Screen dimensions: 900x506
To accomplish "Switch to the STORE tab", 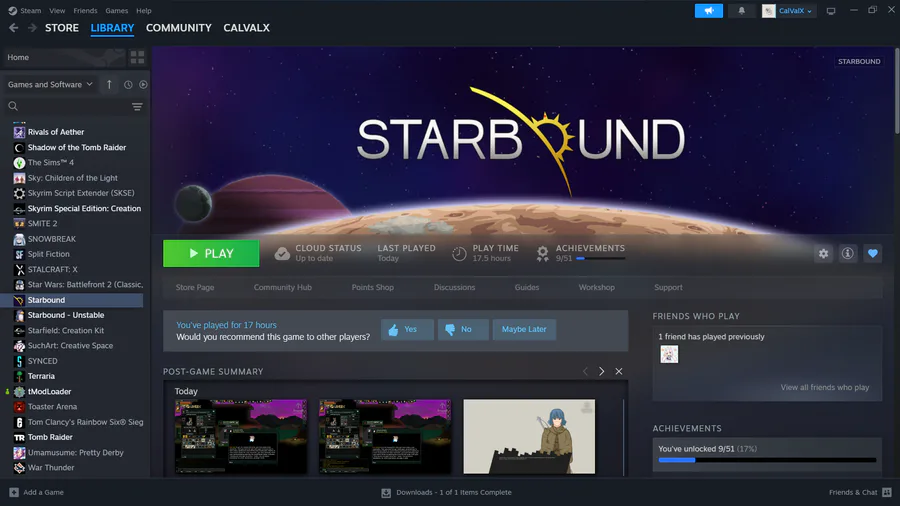I will click(x=62, y=28).
